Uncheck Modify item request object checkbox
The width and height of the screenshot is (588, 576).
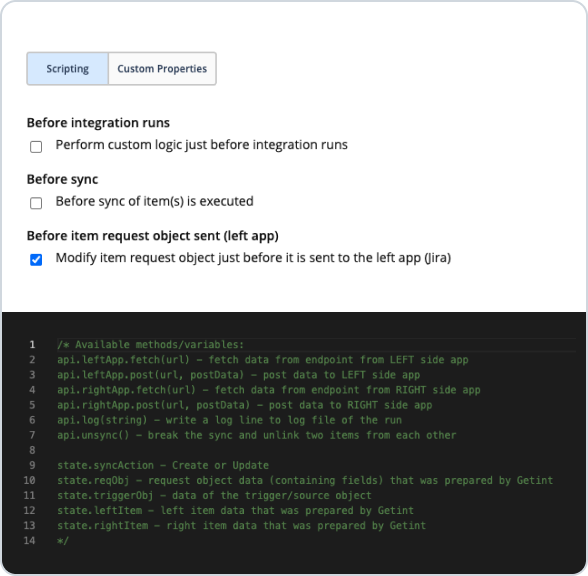pyautogui.click(x=36, y=260)
